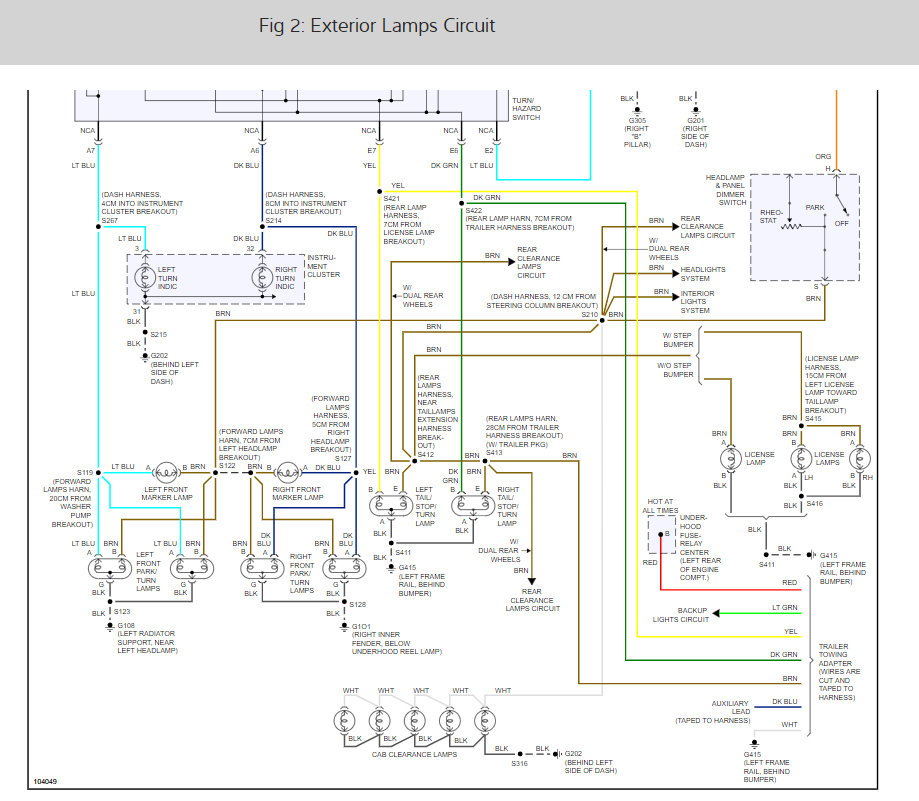
Task: Click the BACKUP LIGHTS CIRCUIT label
Action: click(x=680, y=615)
